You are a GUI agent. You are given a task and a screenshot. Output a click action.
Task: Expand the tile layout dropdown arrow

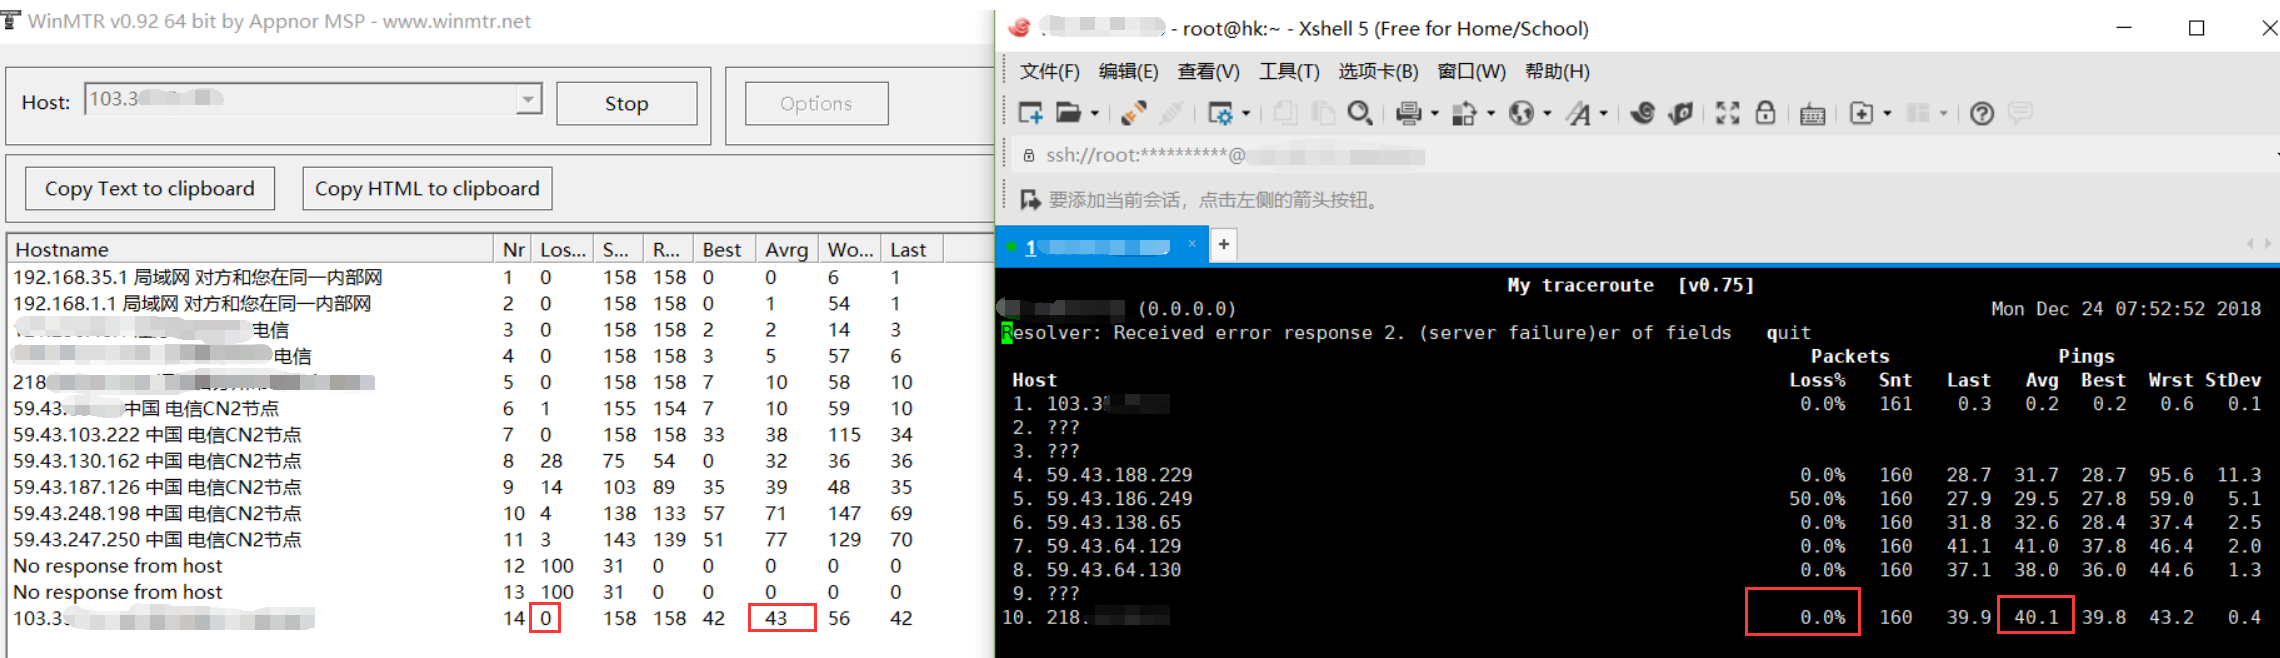[1944, 113]
